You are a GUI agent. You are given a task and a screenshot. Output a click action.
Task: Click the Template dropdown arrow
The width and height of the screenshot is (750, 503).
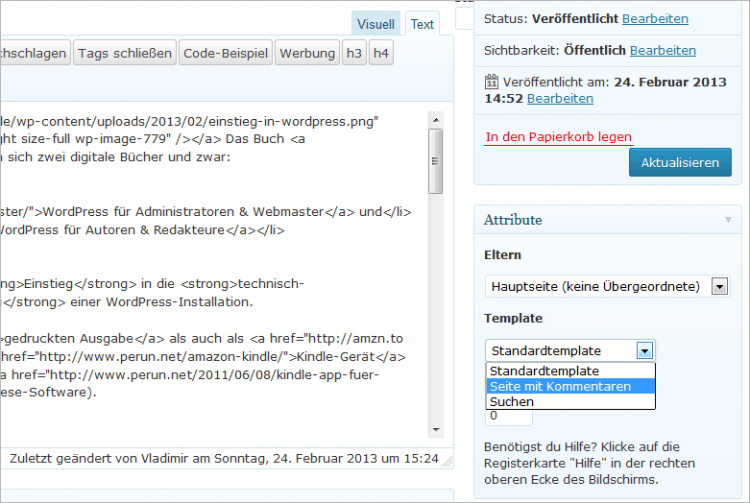(x=645, y=351)
